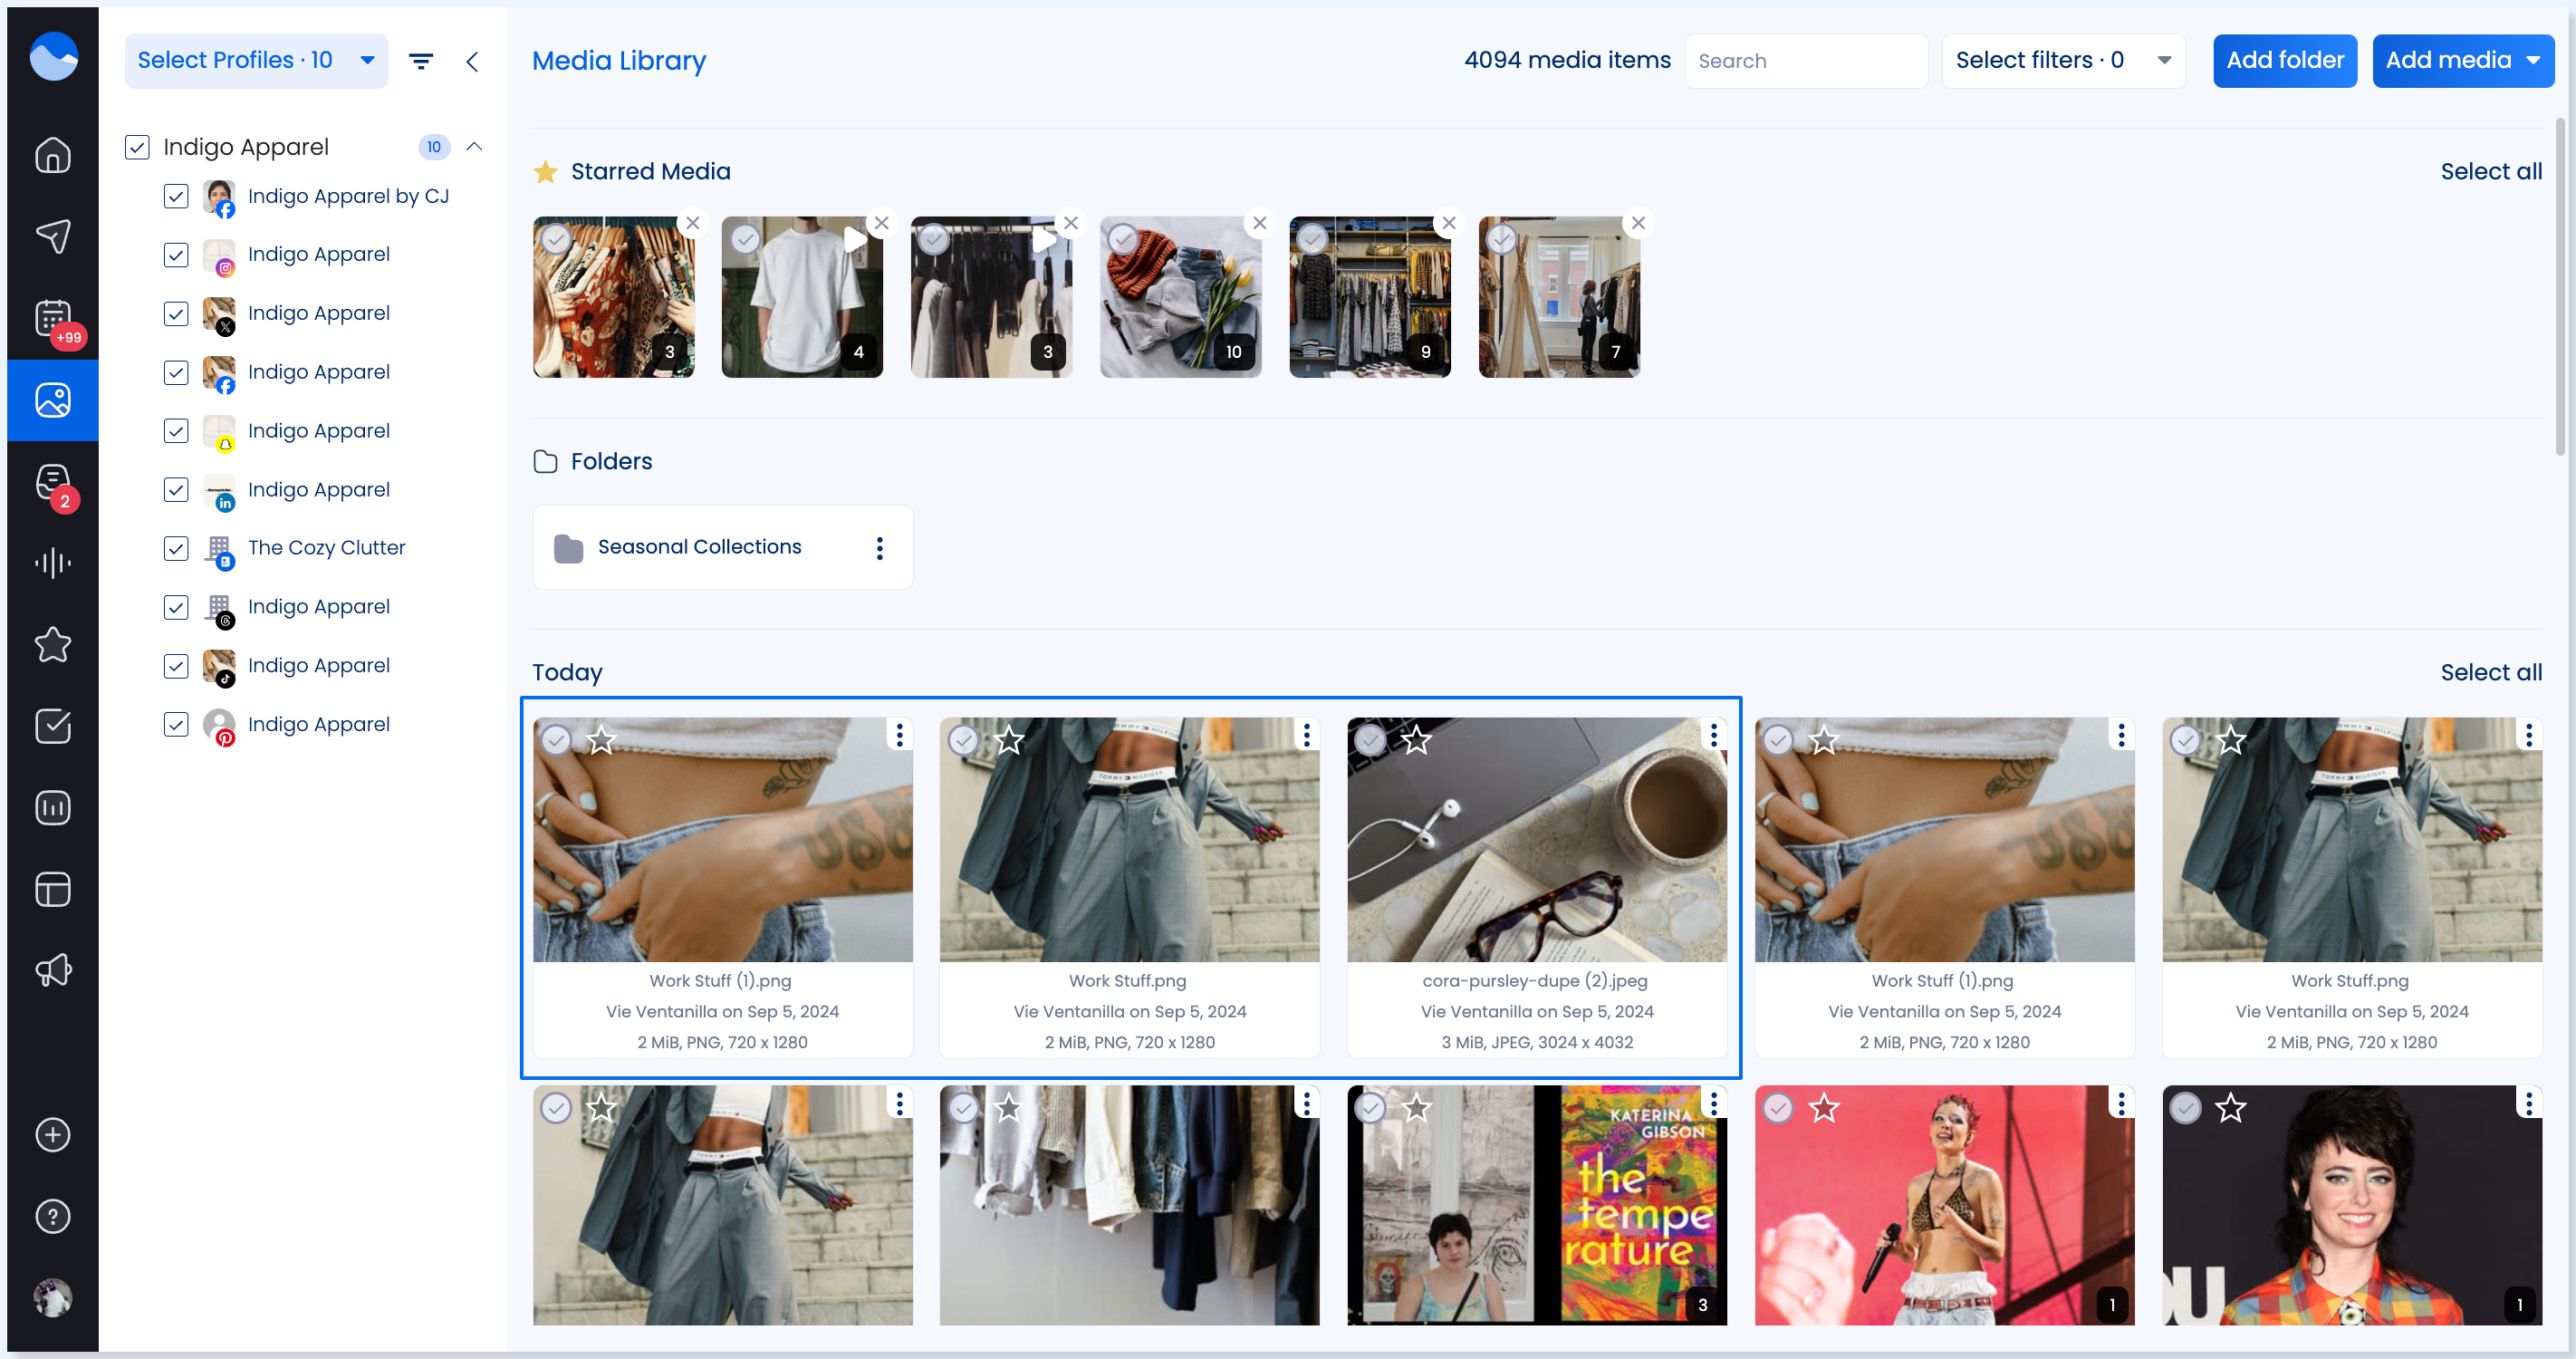Click the page vertical scrollbar
Screen dimensions: 2576x1359
tap(2559, 286)
